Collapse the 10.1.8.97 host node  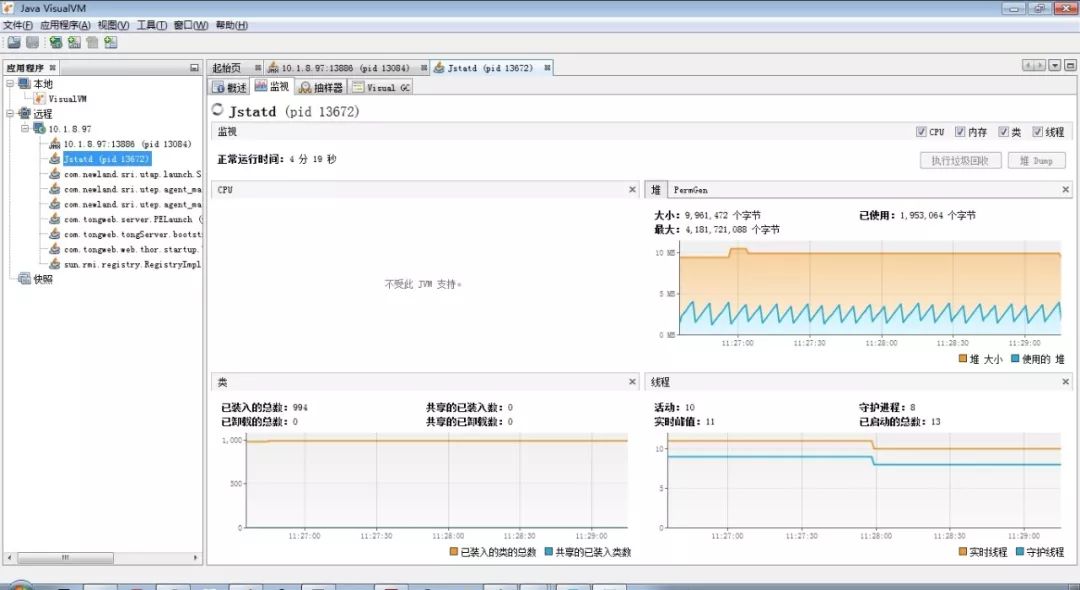coord(25,129)
